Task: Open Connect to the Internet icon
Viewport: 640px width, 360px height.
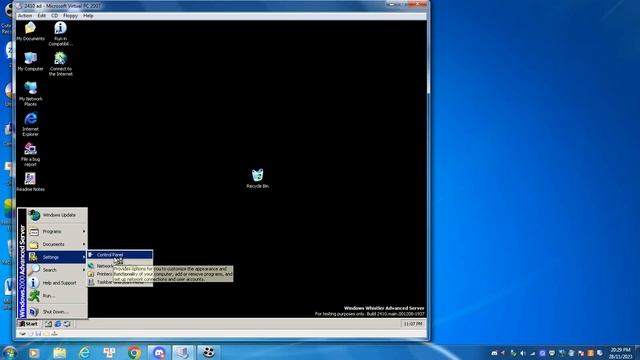Action: tap(60, 64)
